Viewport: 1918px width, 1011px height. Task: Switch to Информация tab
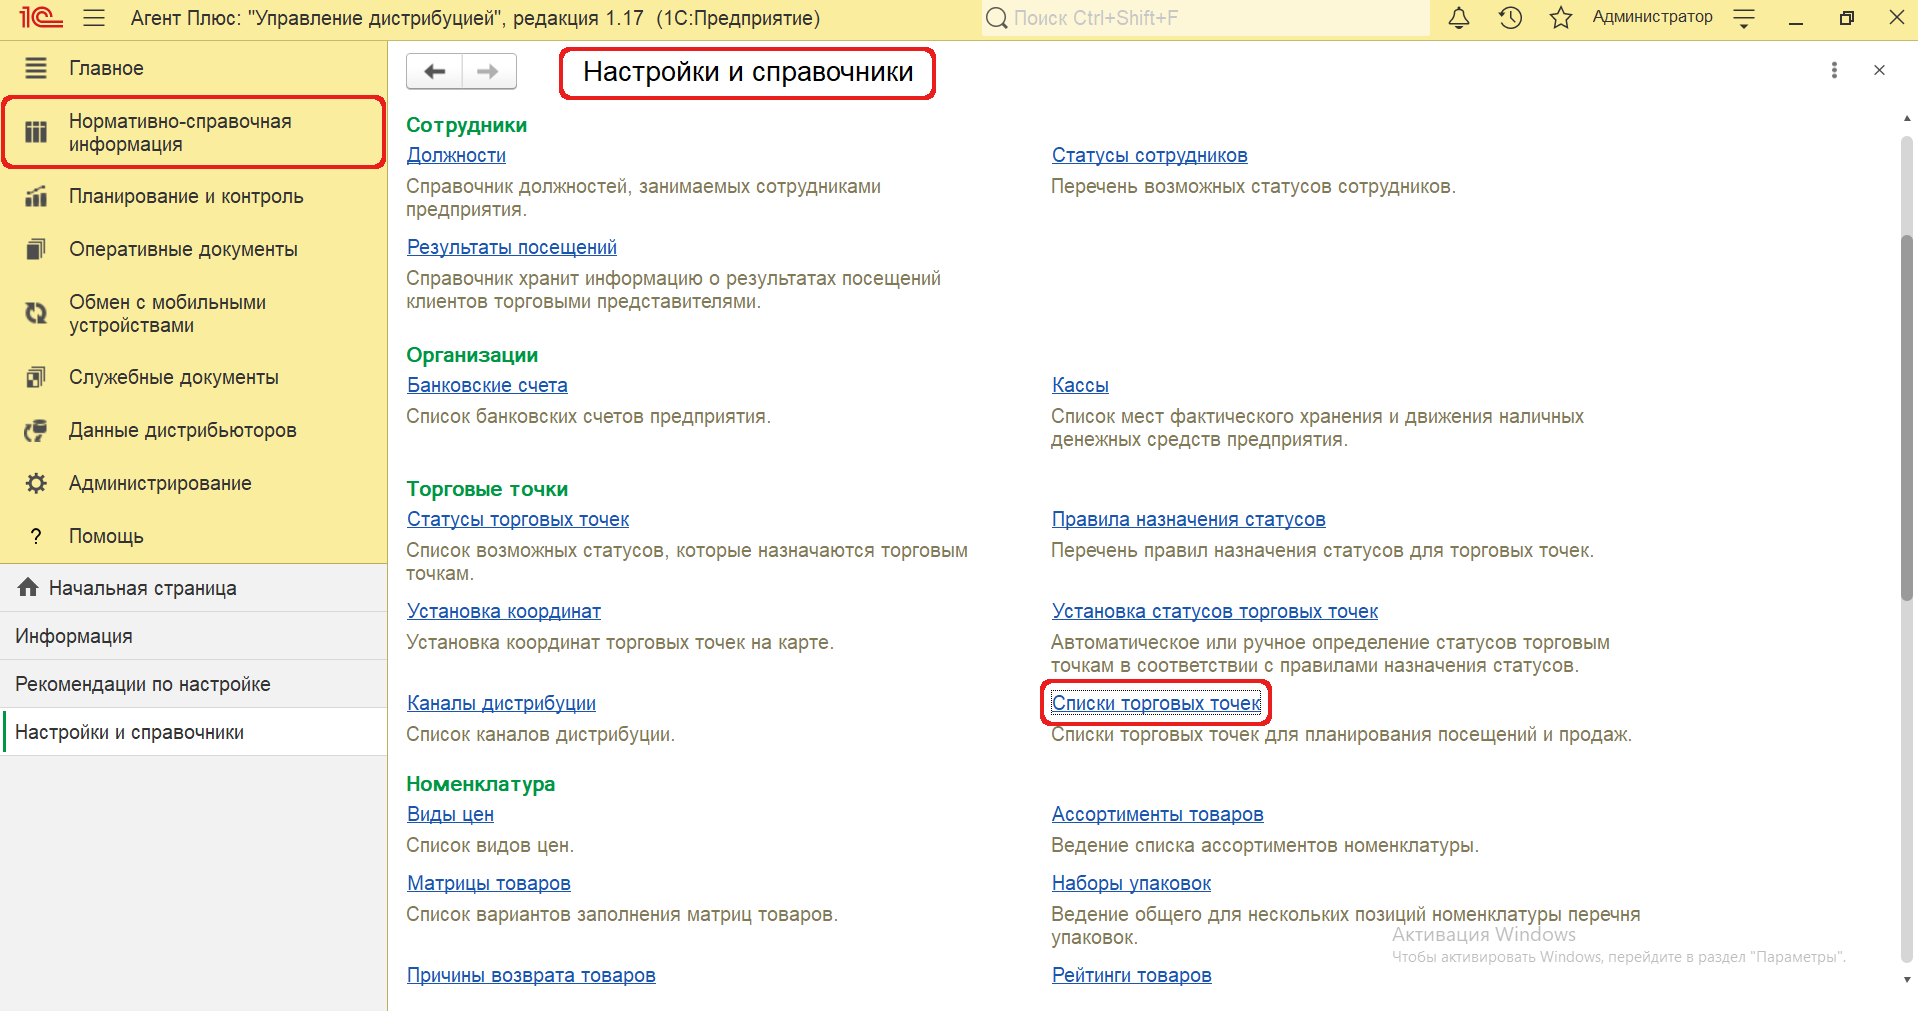click(x=193, y=636)
